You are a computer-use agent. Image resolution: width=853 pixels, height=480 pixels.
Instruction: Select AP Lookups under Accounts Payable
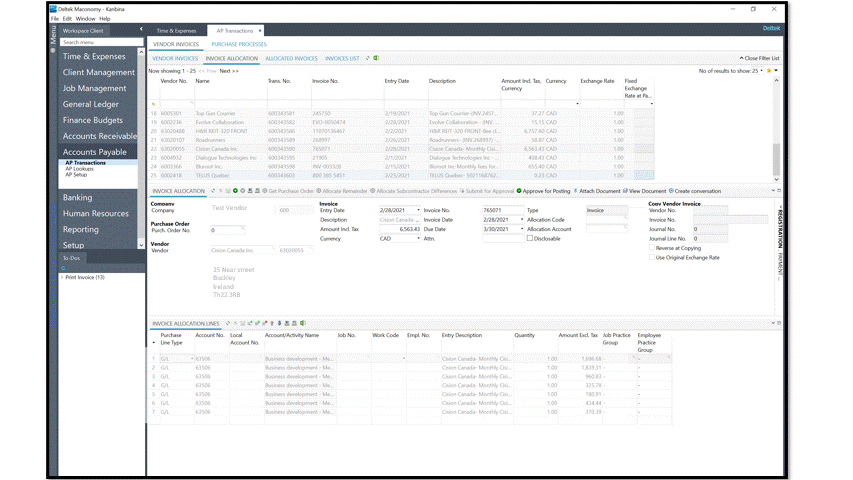(x=79, y=169)
